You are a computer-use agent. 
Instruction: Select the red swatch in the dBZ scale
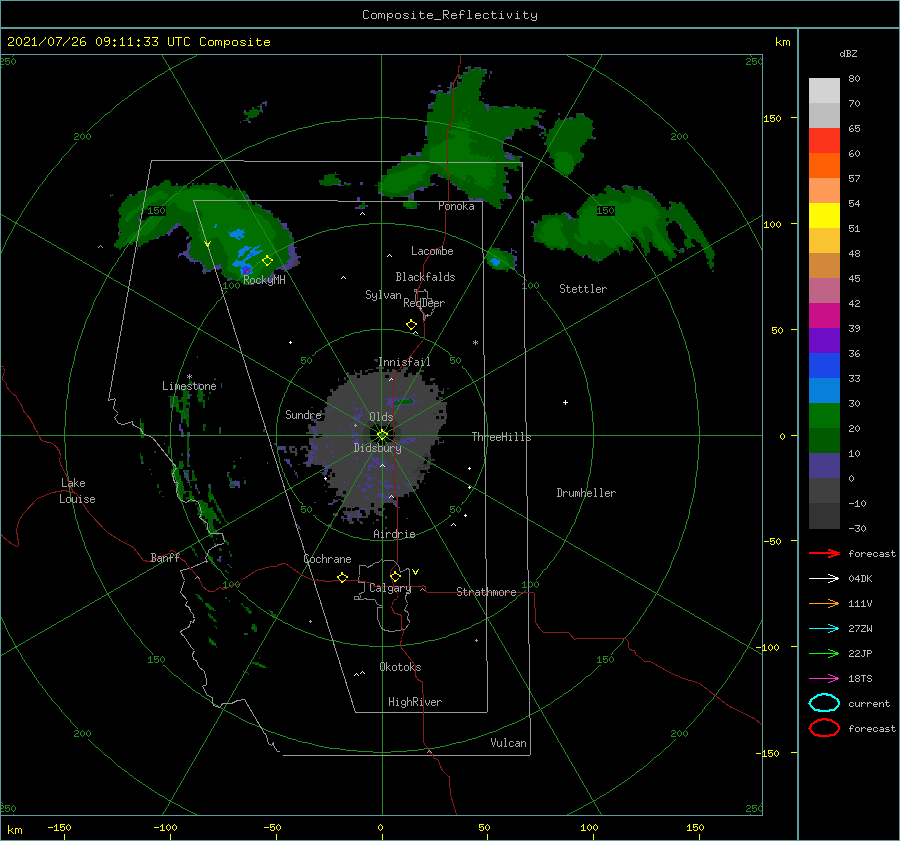coord(824,141)
